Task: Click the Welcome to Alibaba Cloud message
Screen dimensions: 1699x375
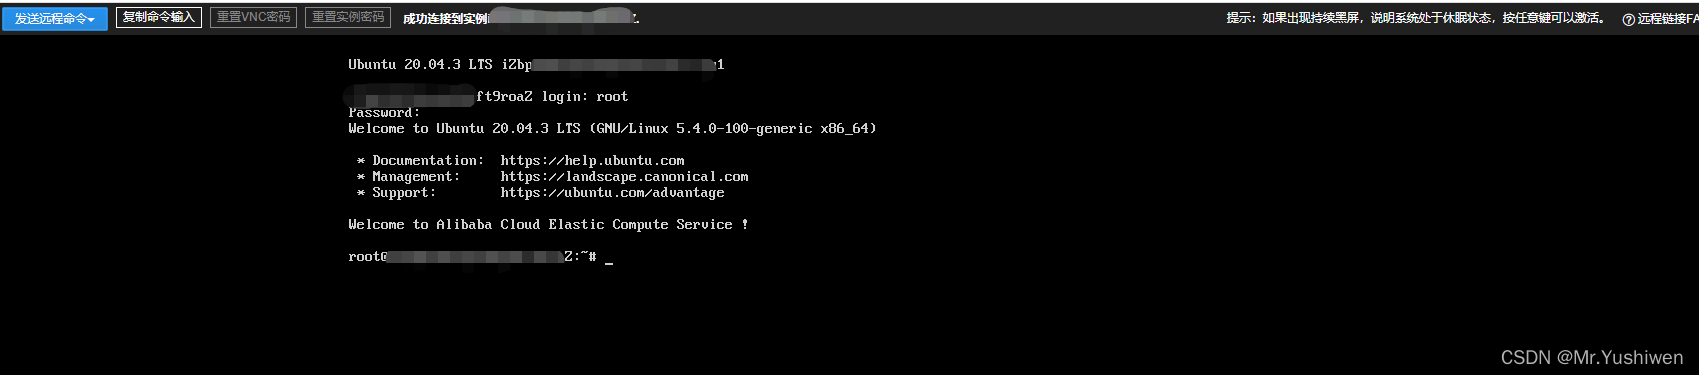Action: [548, 224]
